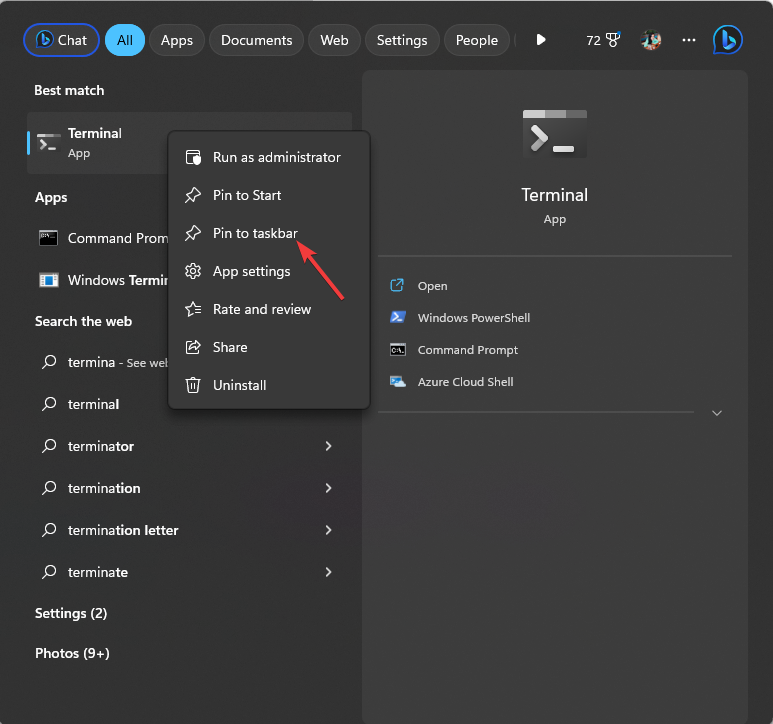Screen dimensions: 773x724
Task: Open Terminal via the Open link
Action: (x=432, y=286)
